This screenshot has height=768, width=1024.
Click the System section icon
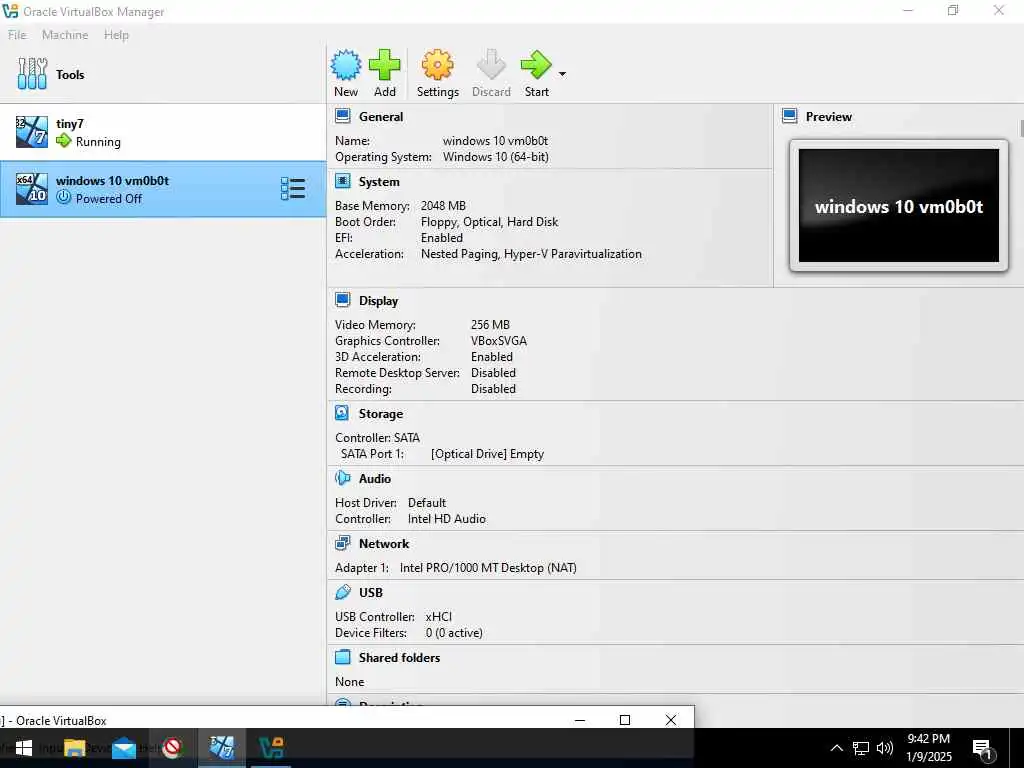(x=342, y=181)
